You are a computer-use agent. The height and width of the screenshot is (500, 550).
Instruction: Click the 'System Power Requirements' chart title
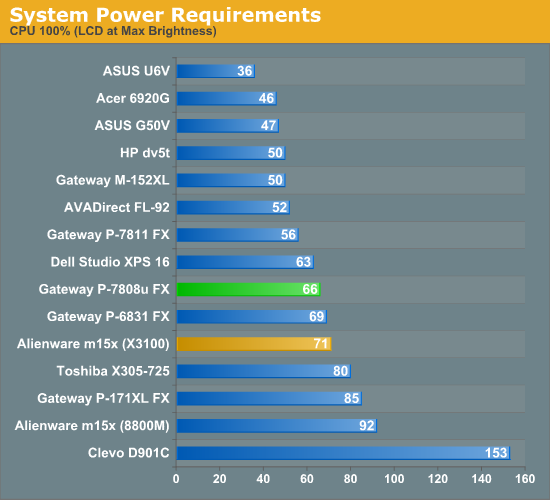pos(165,15)
